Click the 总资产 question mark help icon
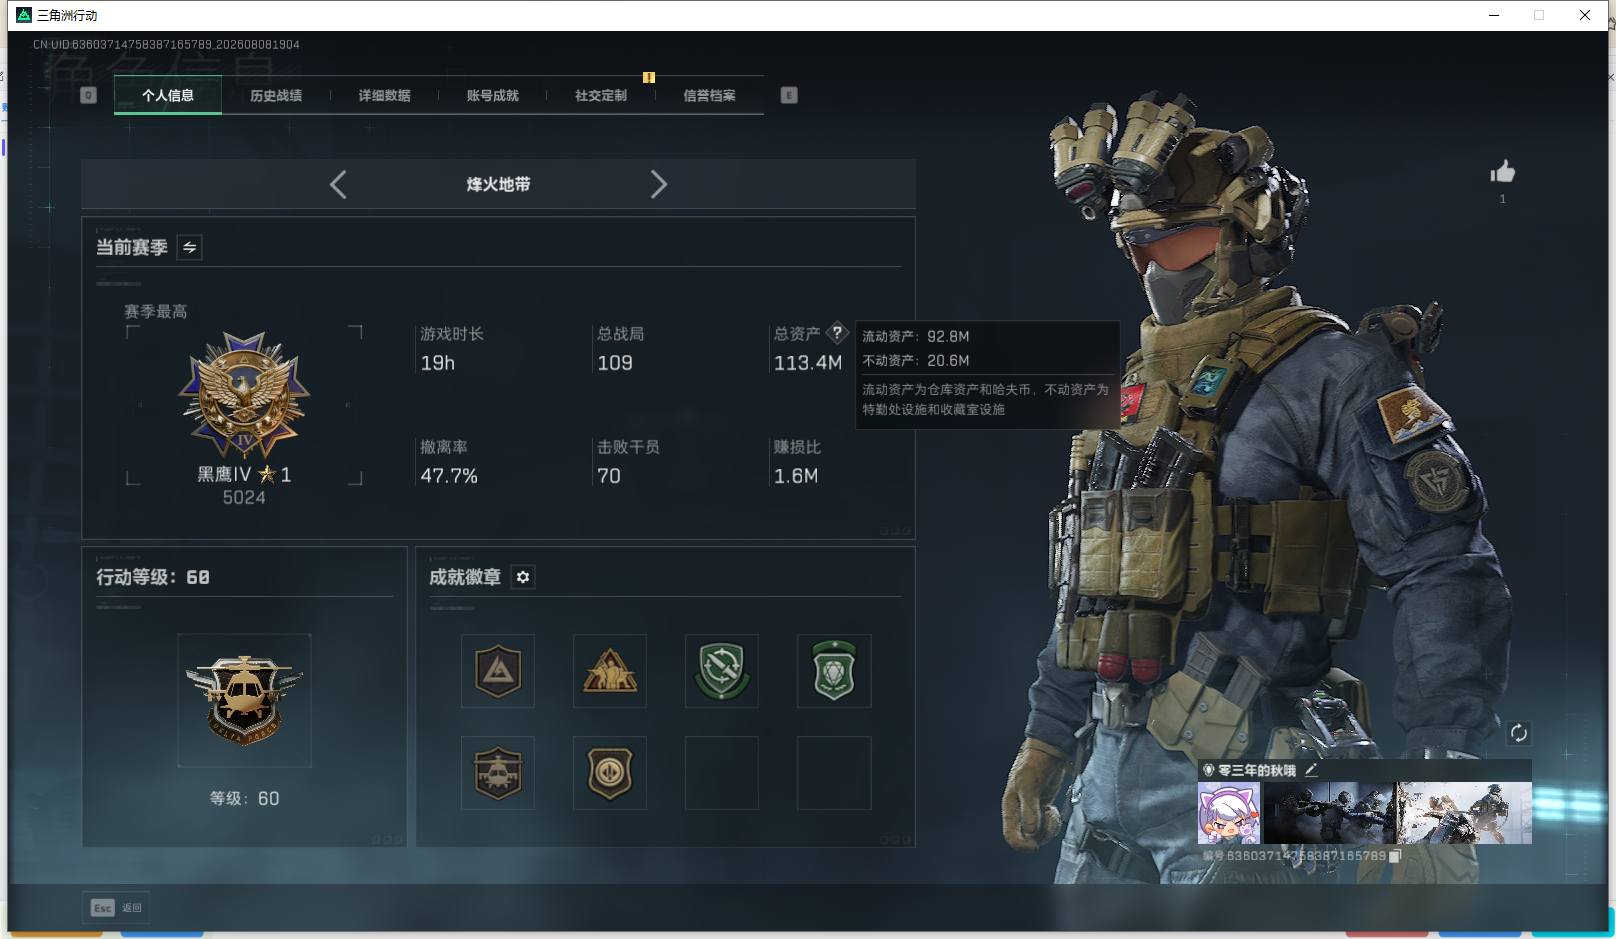Viewport: 1616px width, 939px height. pos(838,333)
